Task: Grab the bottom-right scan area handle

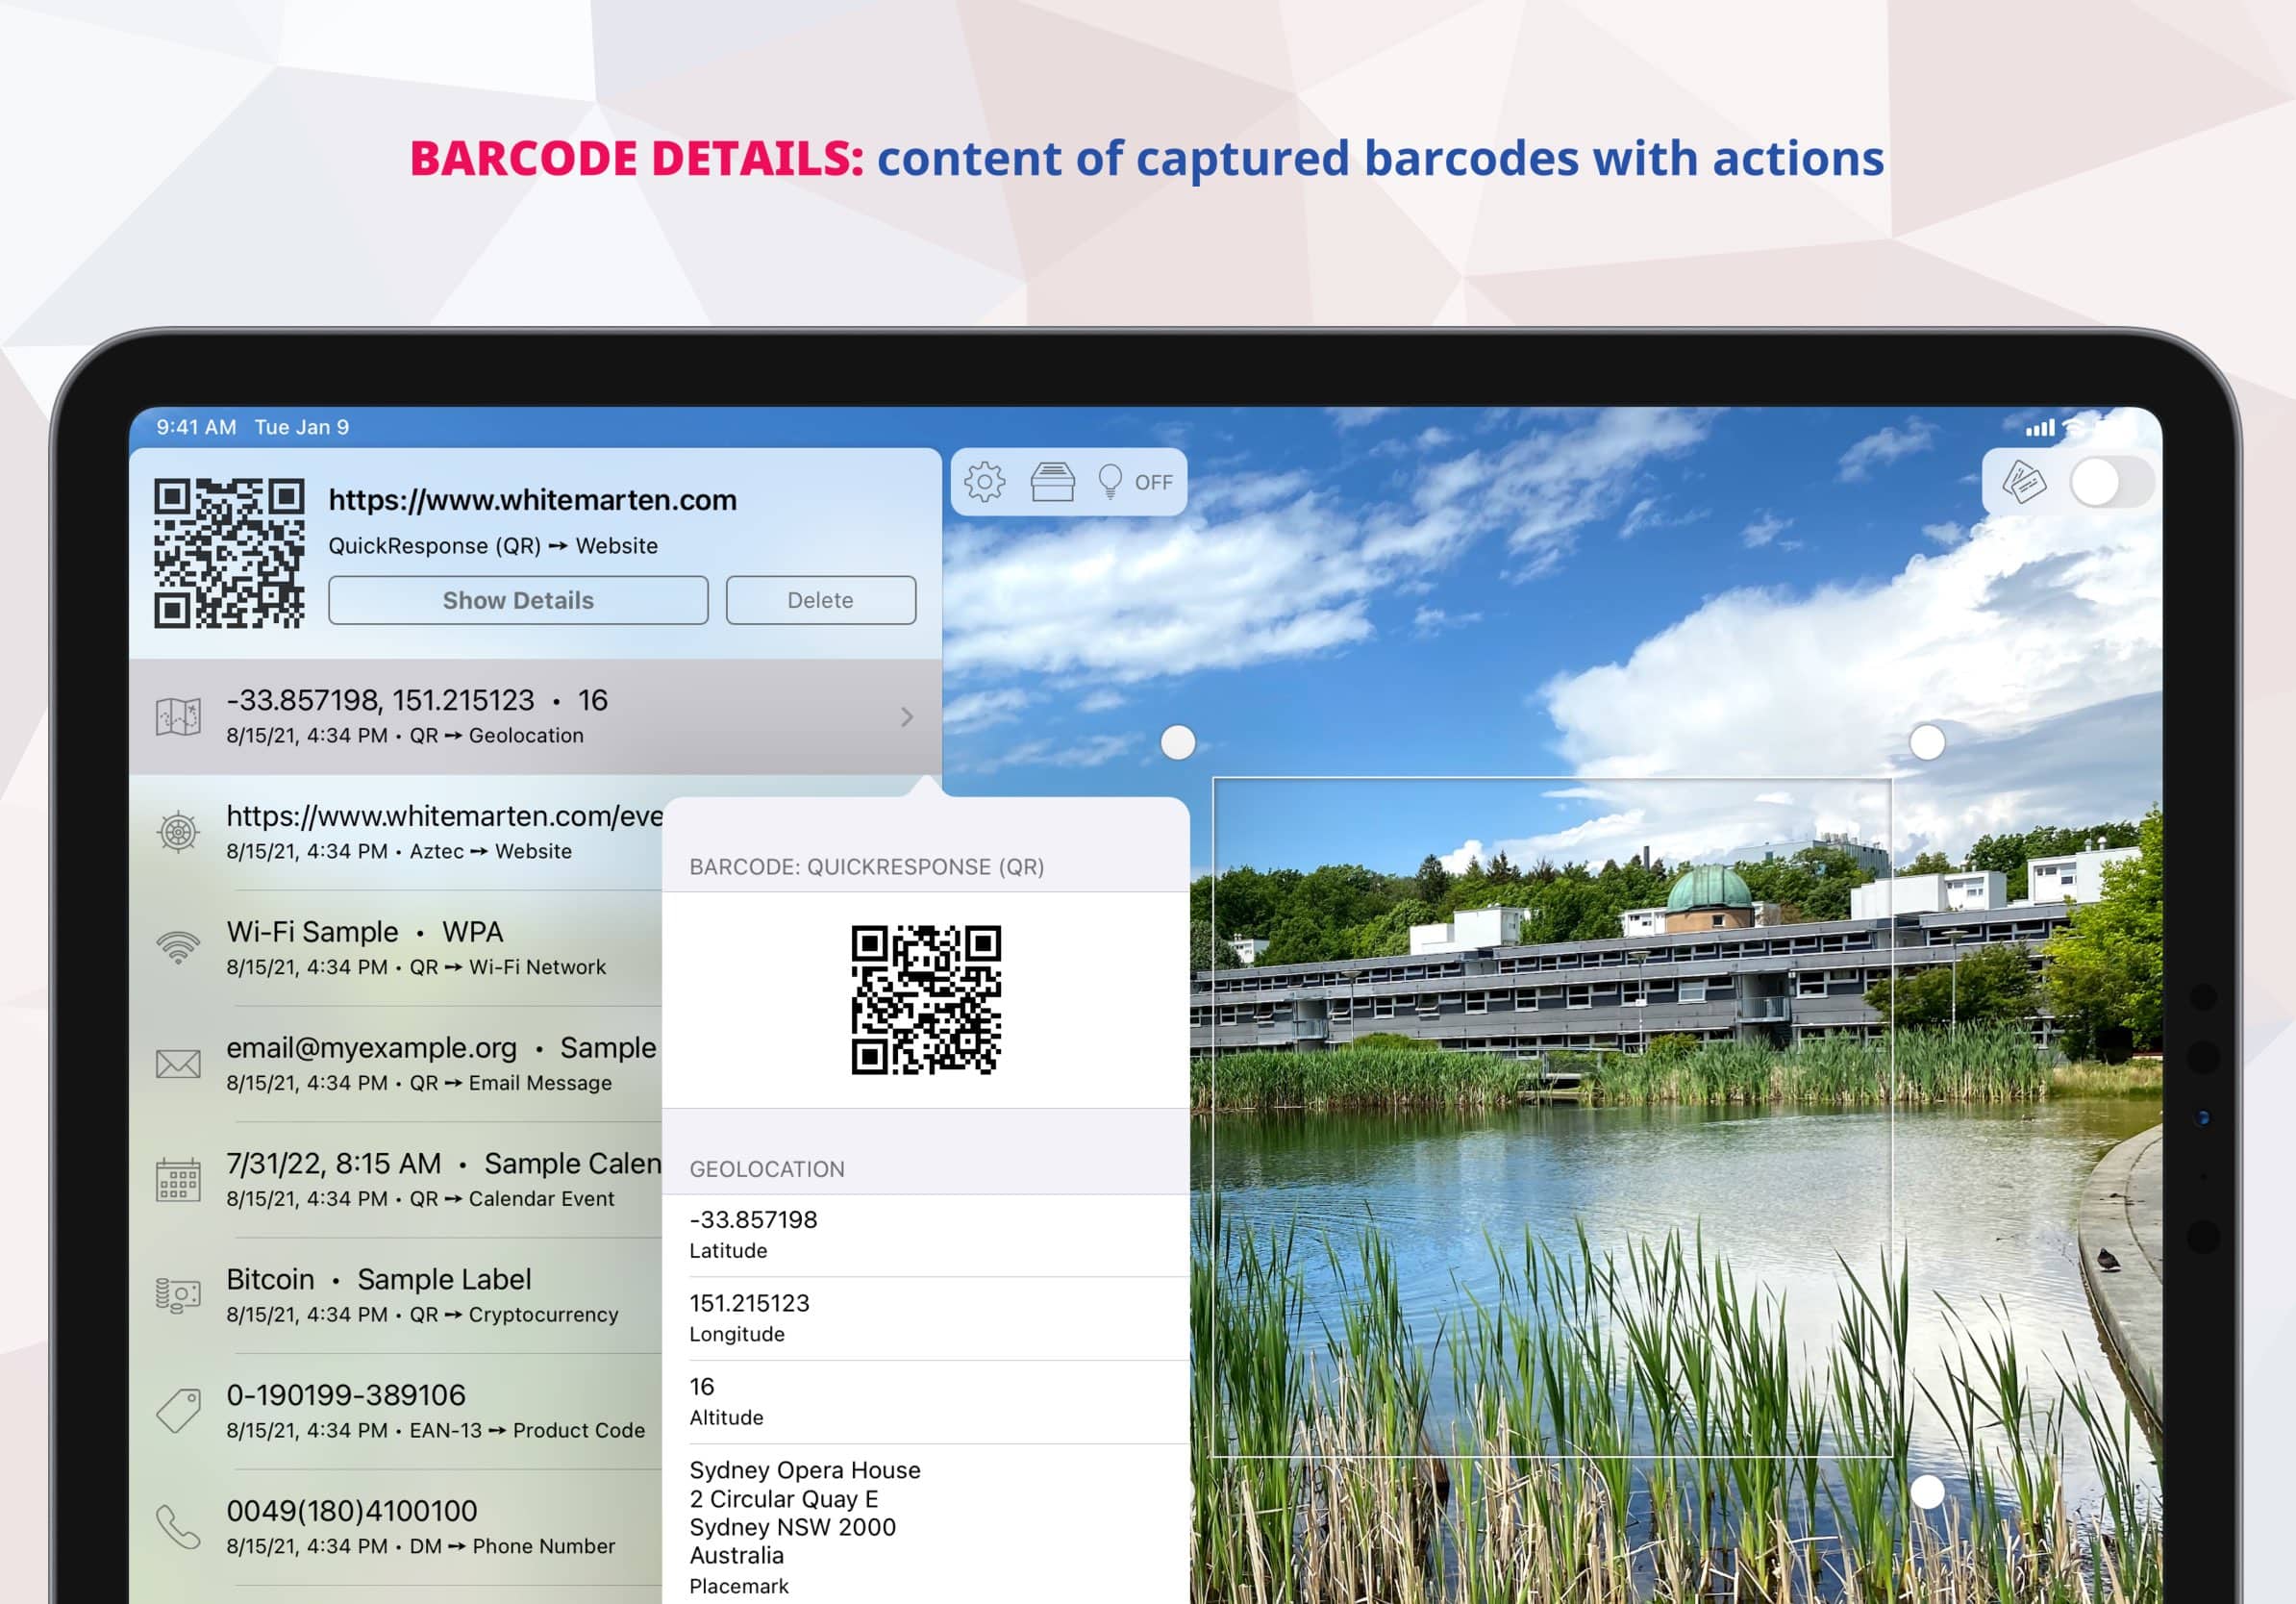Action: point(1927,1492)
